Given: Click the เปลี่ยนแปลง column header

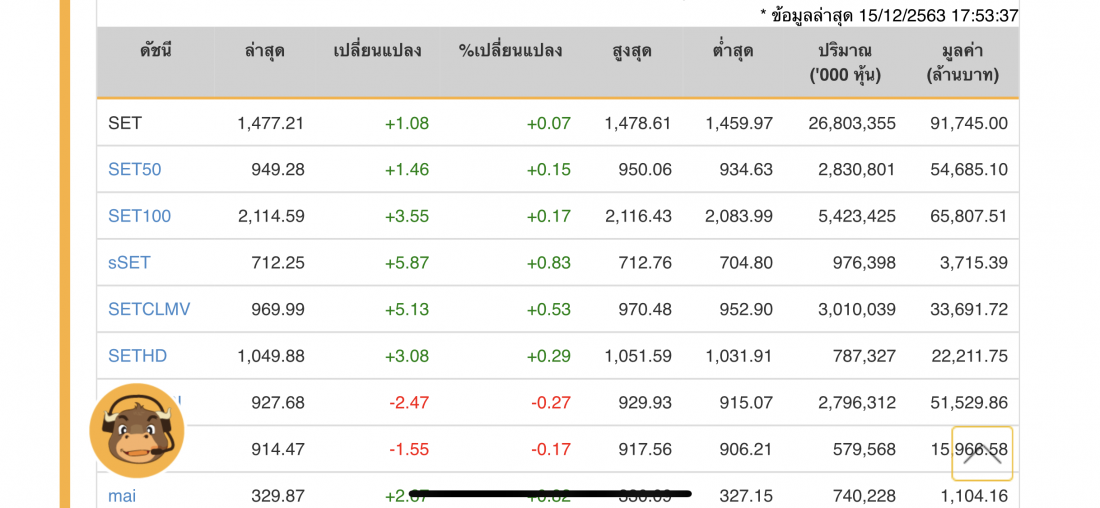Looking at the screenshot, I should point(377,51).
